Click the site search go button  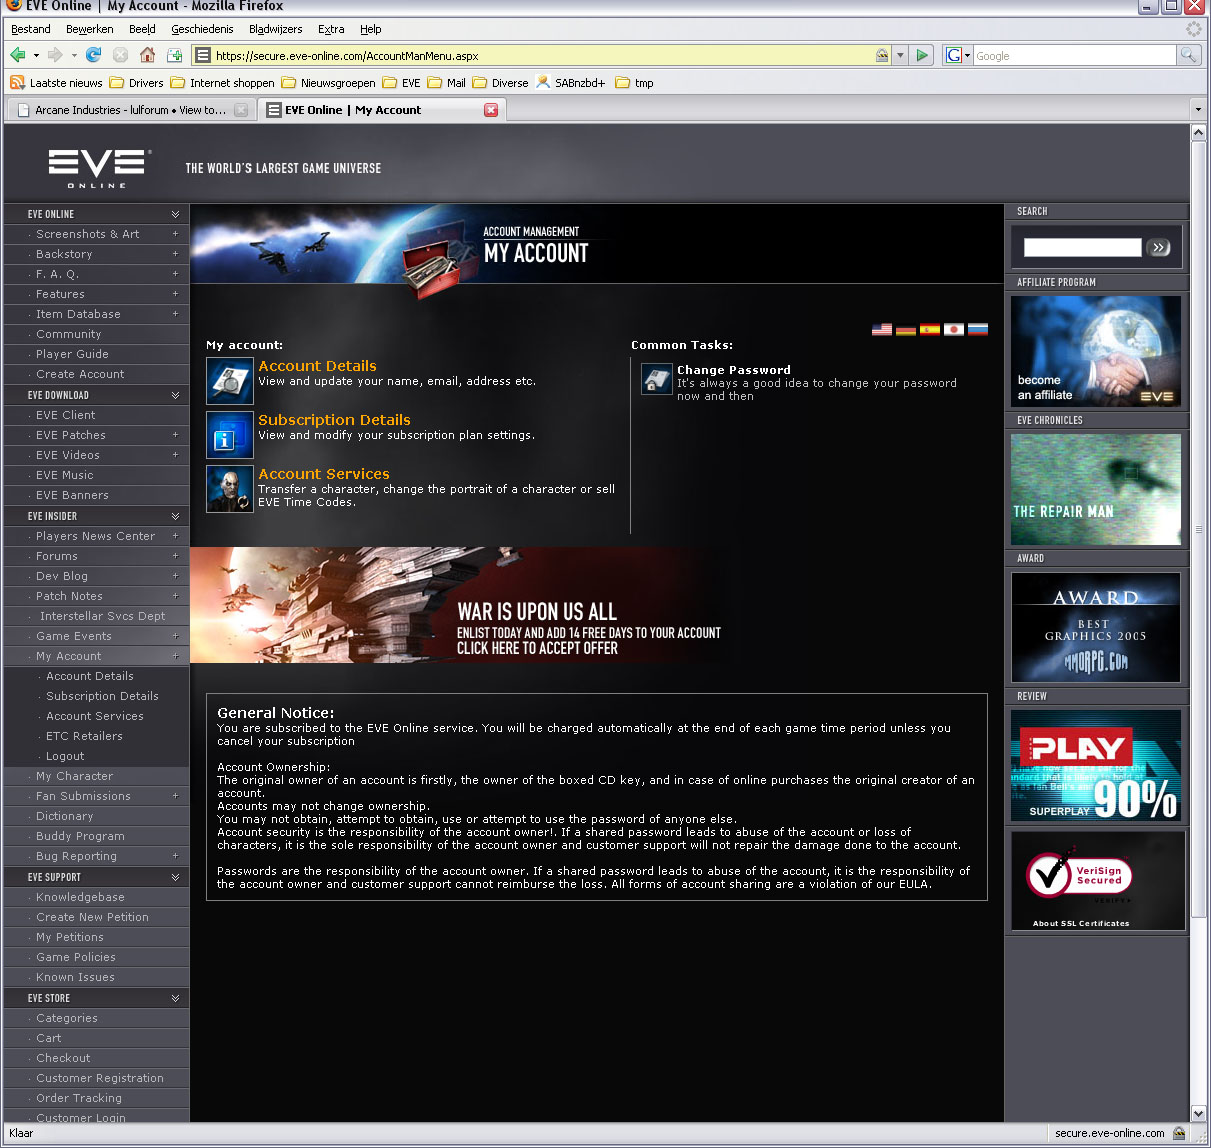[1159, 247]
